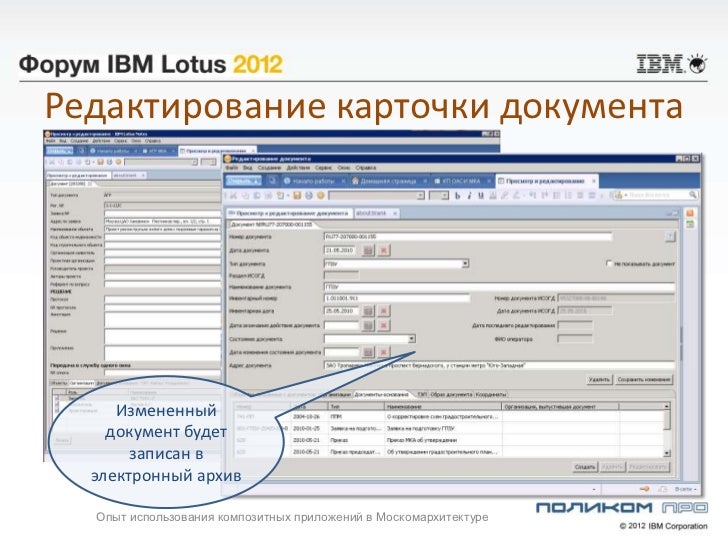728x546 pixels.
Task: Open calendar picker for Инвентарная дата
Action: [x=368, y=311]
